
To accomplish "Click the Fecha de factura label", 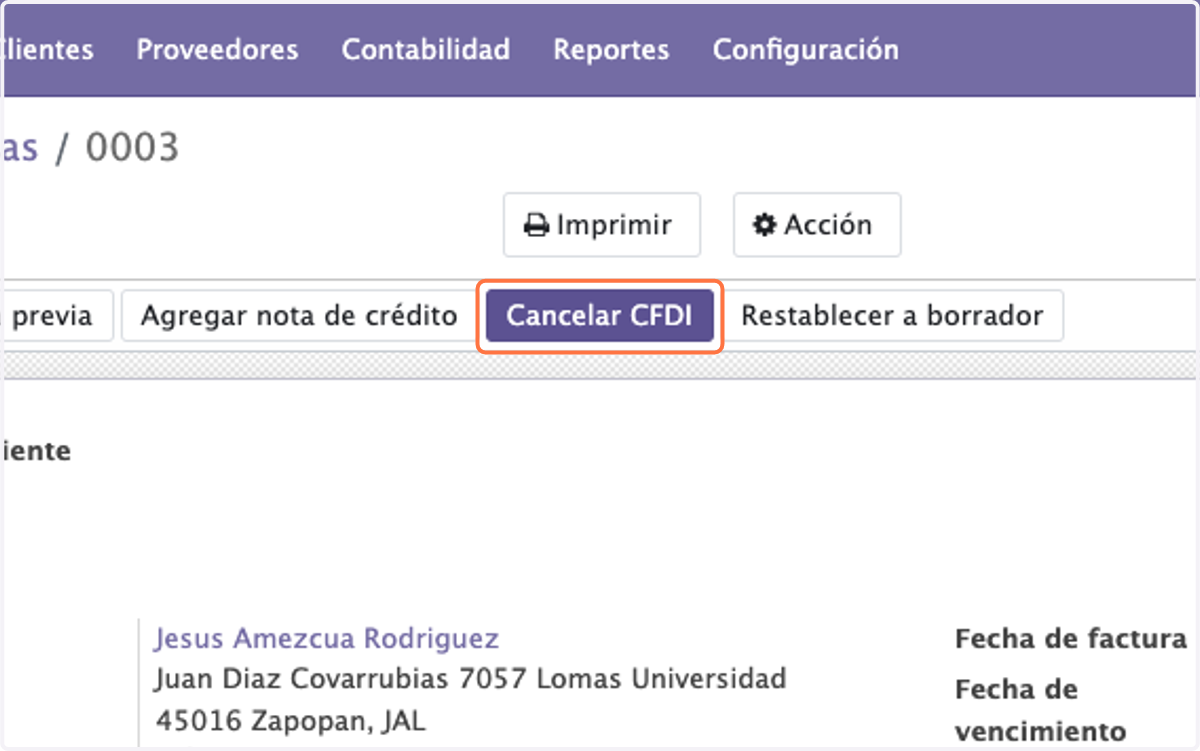I will 1071,639.
